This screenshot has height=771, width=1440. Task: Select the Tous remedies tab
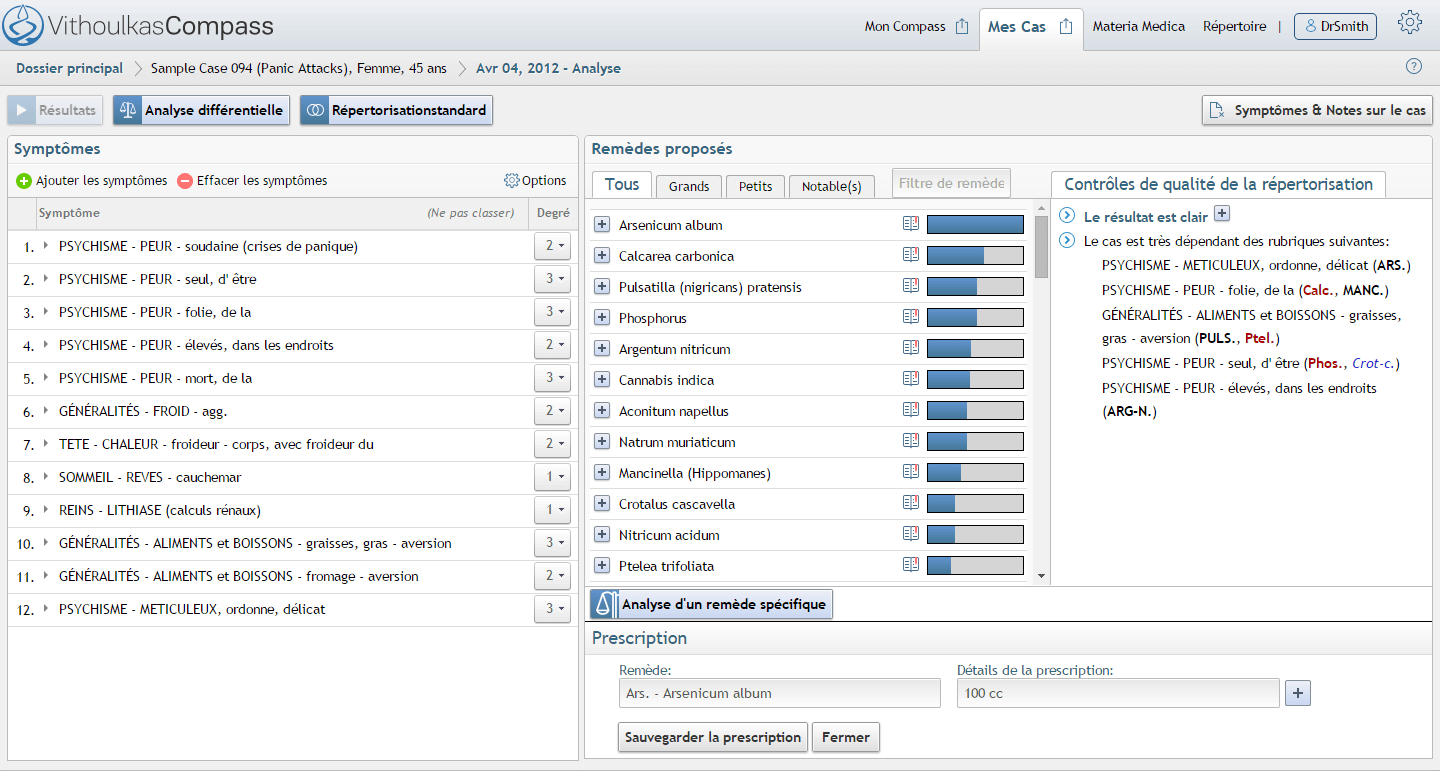click(x=622, y=184)
